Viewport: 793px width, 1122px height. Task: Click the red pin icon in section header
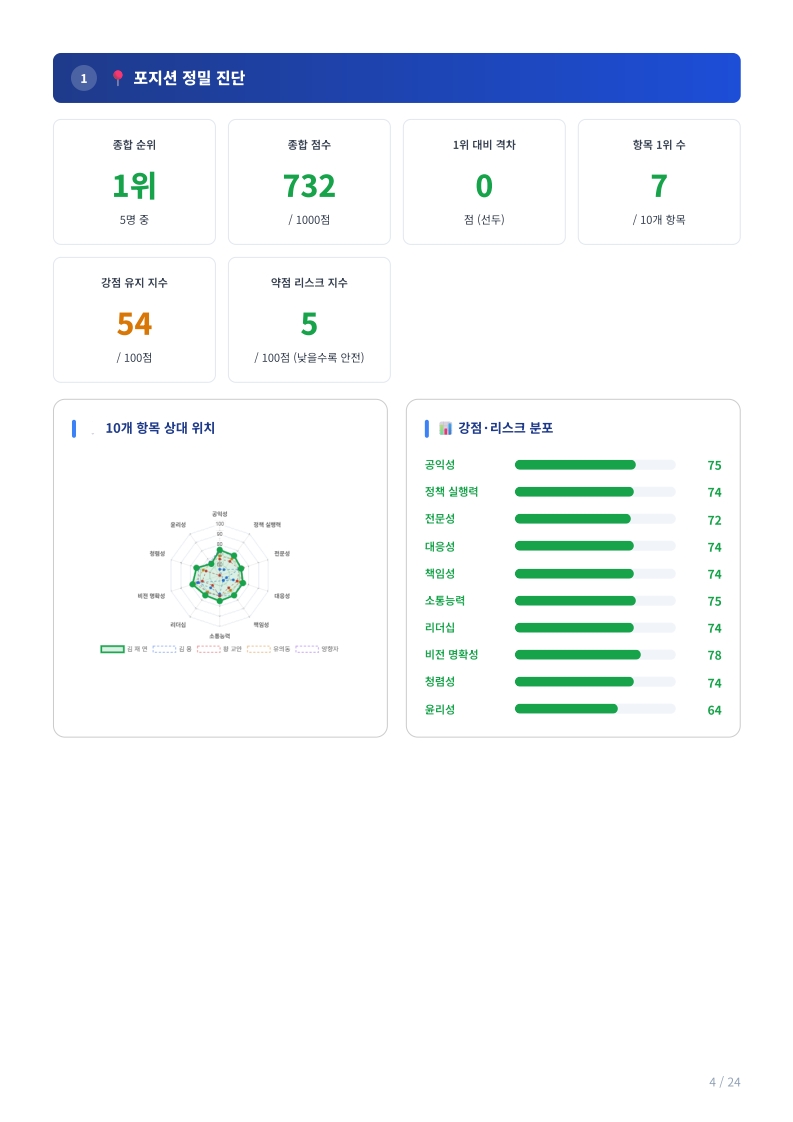click(118, 78)
